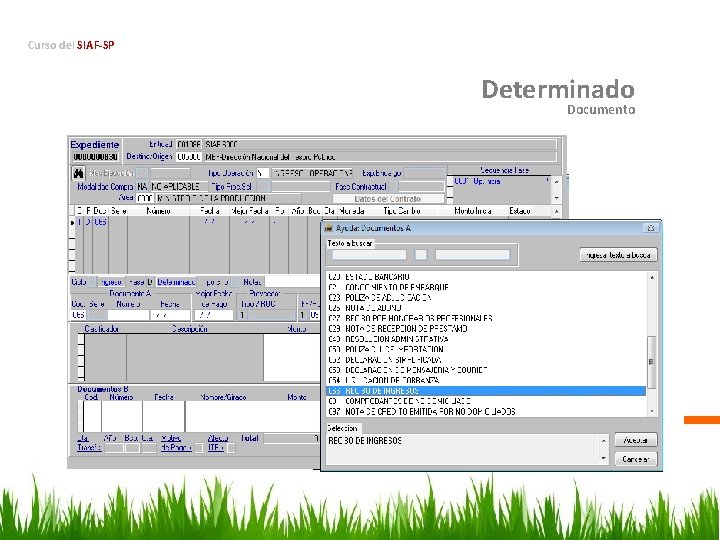Click Documento A Fecha field

pyautogui.click(x=170, y=315)
